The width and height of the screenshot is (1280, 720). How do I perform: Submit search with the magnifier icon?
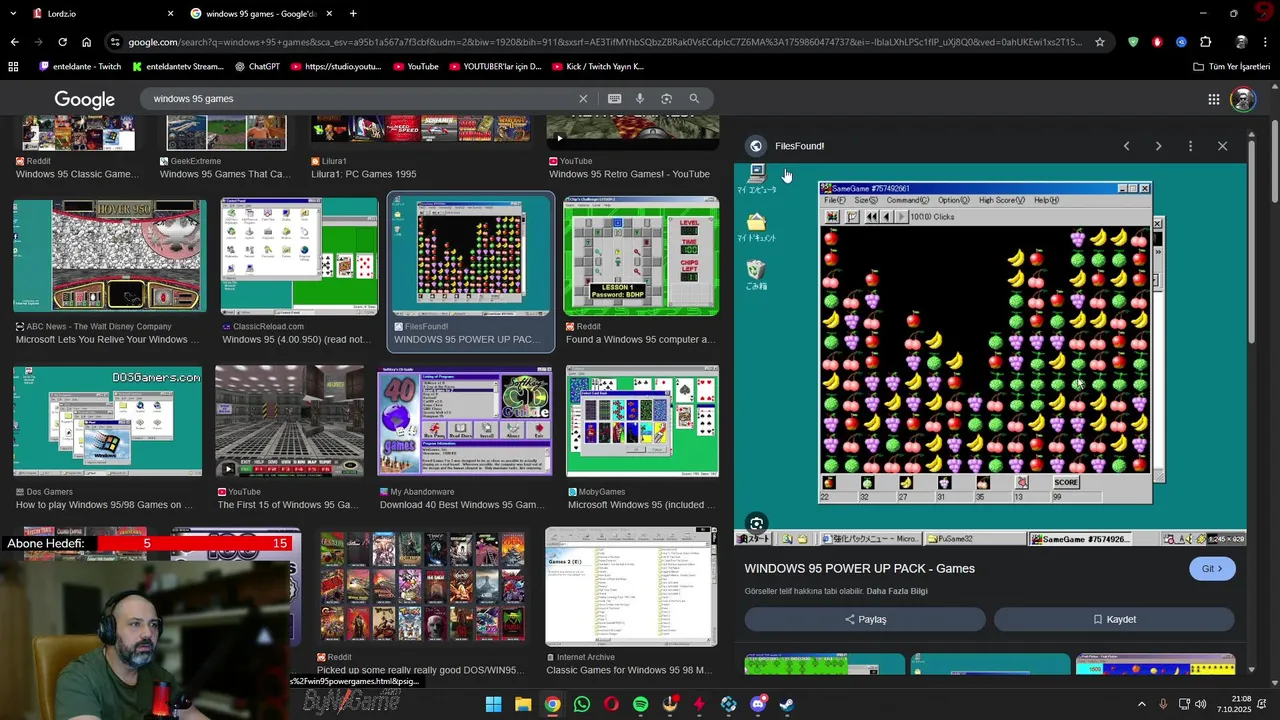[694, 99]
